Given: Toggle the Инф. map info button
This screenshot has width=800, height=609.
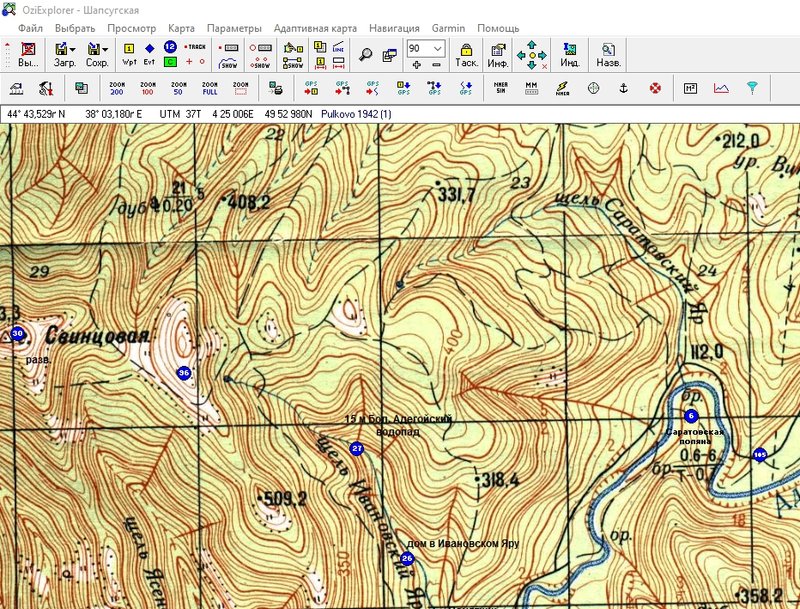Looking at the screenshot, I should (x=497, y=55).
